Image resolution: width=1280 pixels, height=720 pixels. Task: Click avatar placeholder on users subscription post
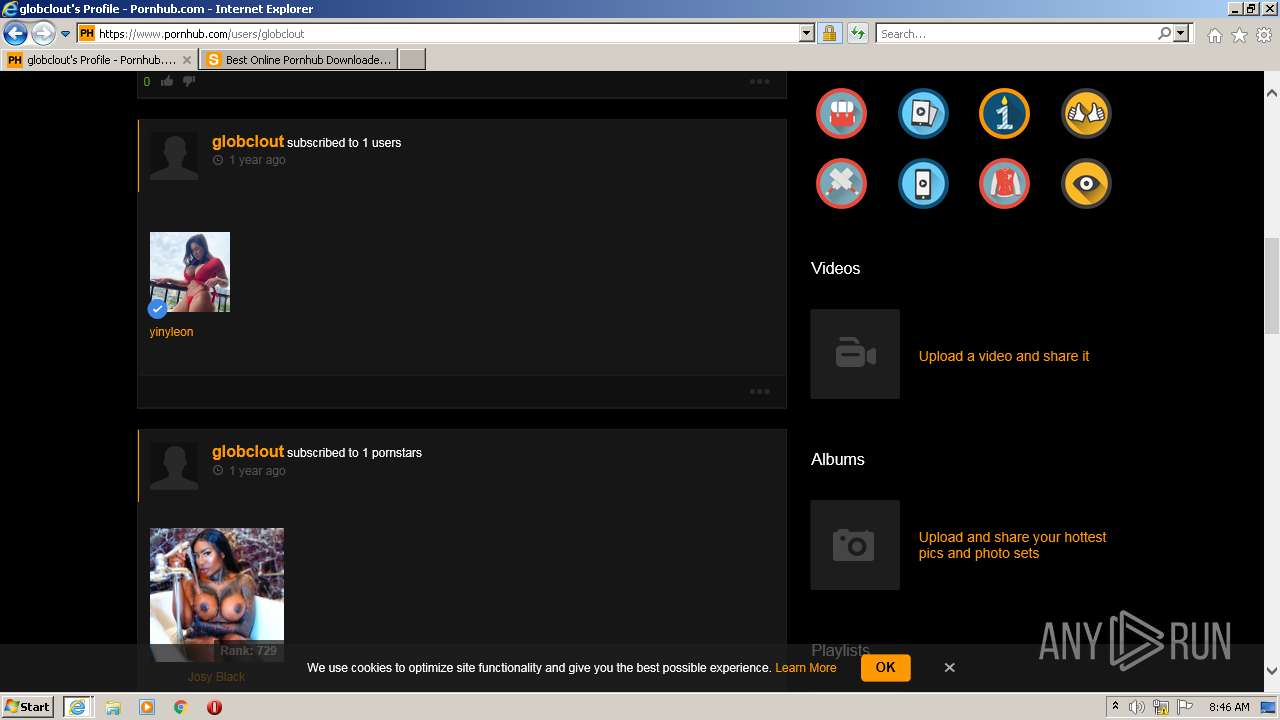click(174, 156)
